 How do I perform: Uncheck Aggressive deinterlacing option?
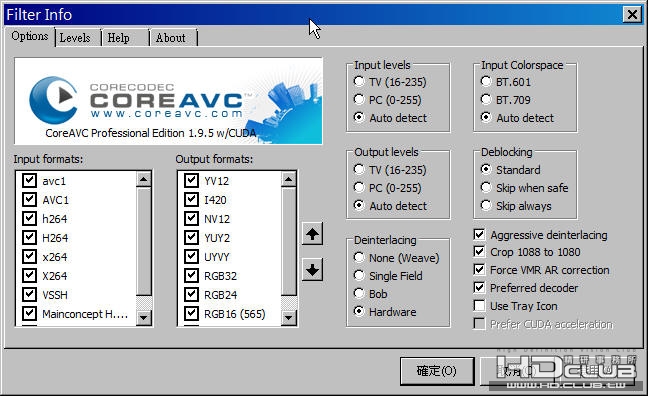tap(479, 235)
